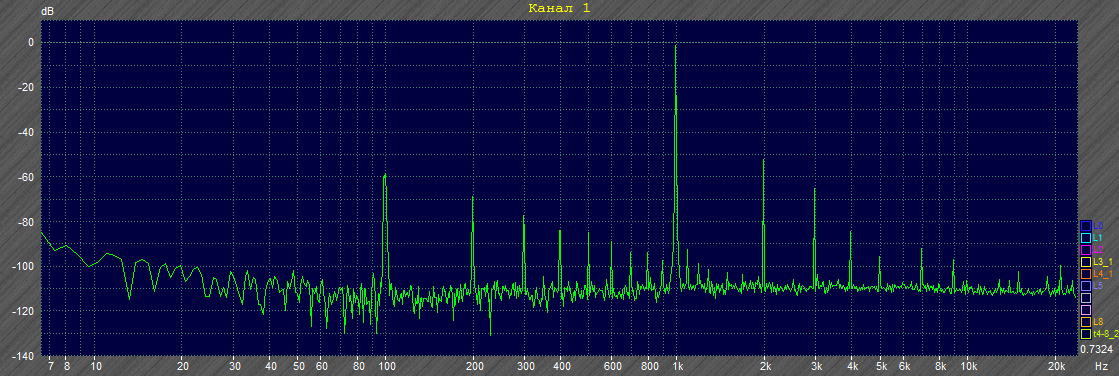This screenshot has height=376, width=1119.
Task: Select the L3_1 legend label
Action: (x=1103, y=263)
